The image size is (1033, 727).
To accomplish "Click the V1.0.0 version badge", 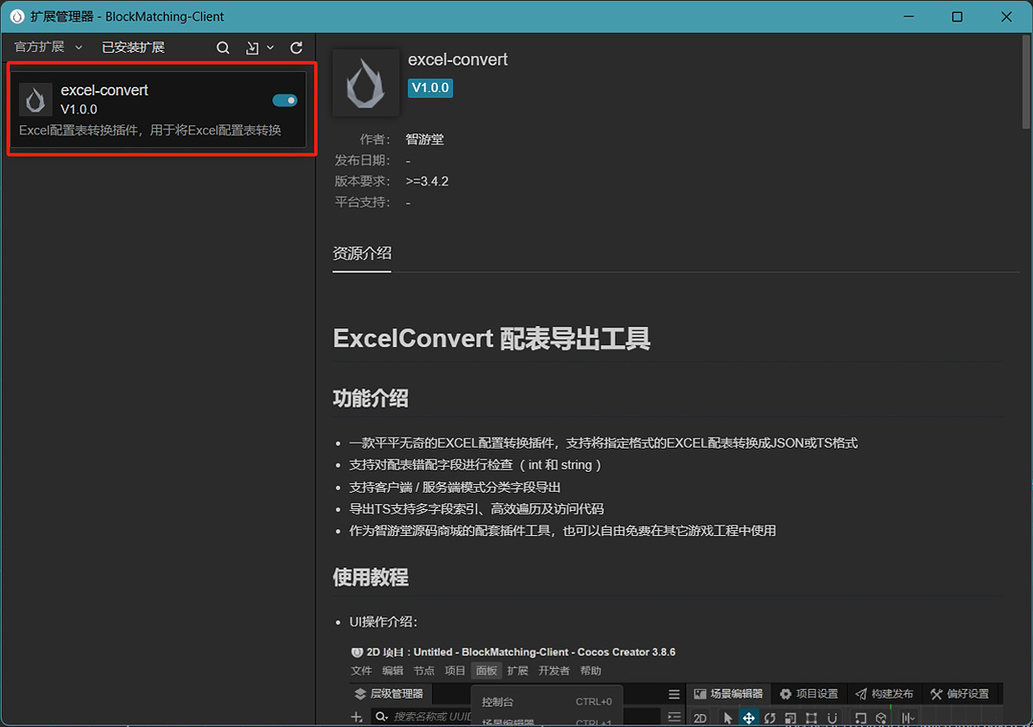I will point(430,88).
